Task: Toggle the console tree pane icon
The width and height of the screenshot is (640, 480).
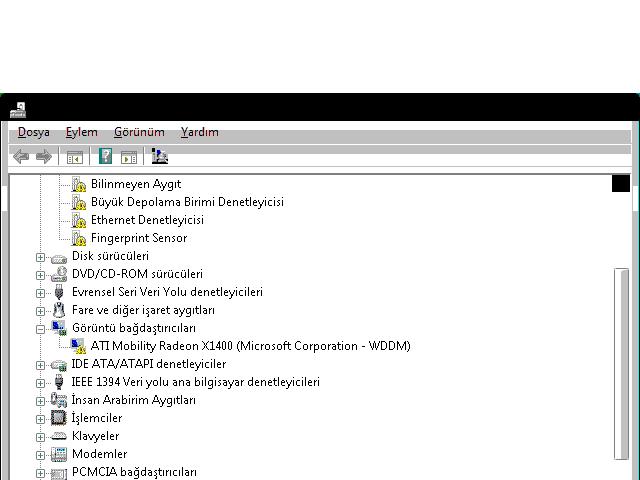Action: pyautogui.click(x=74, y=157)
